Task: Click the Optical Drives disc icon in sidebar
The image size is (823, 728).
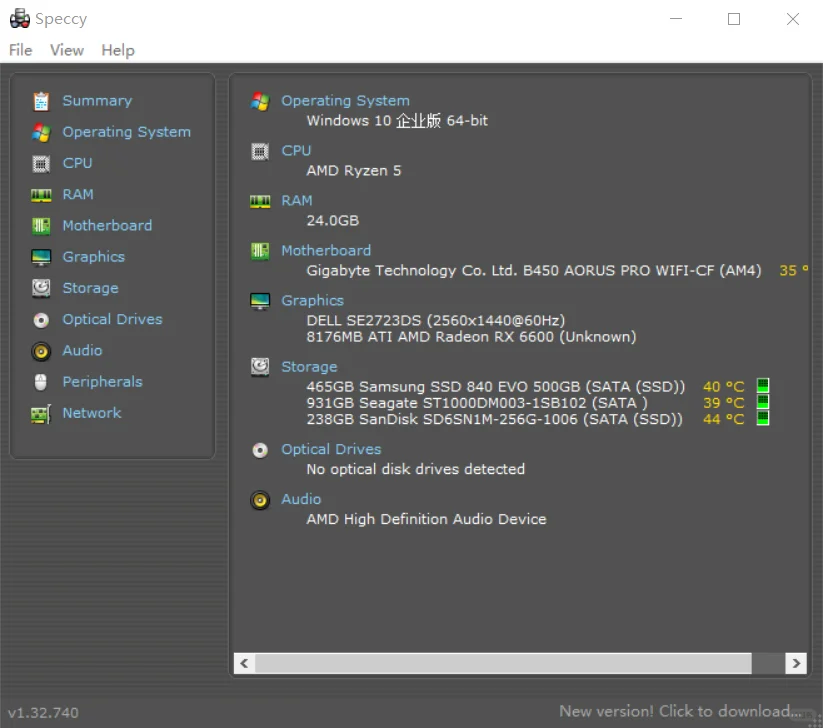Action: coord(41,320)
